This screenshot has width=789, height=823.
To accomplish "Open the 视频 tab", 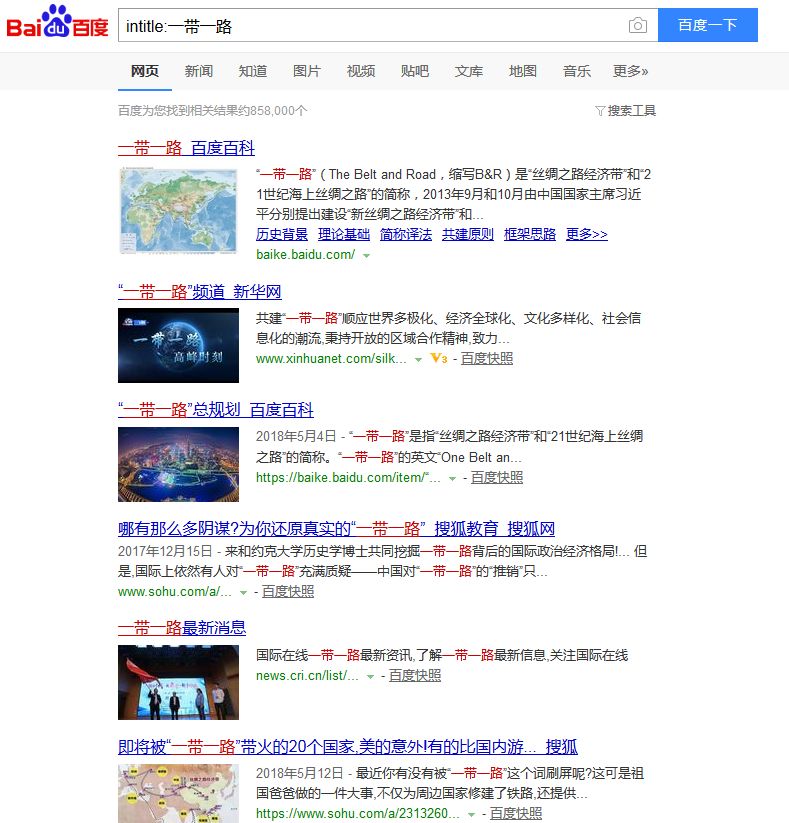I will point(361,71).
